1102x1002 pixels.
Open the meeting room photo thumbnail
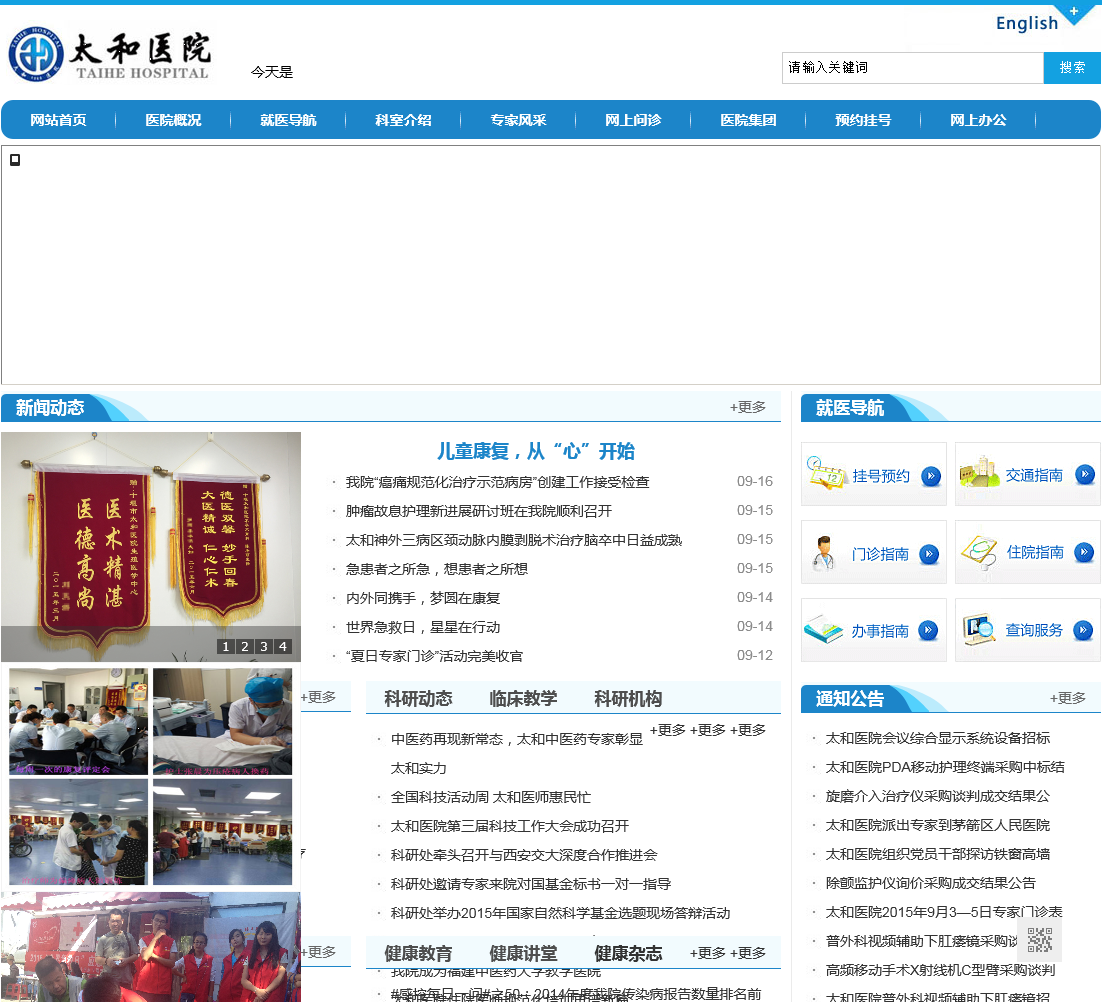[x=79, y=722]
